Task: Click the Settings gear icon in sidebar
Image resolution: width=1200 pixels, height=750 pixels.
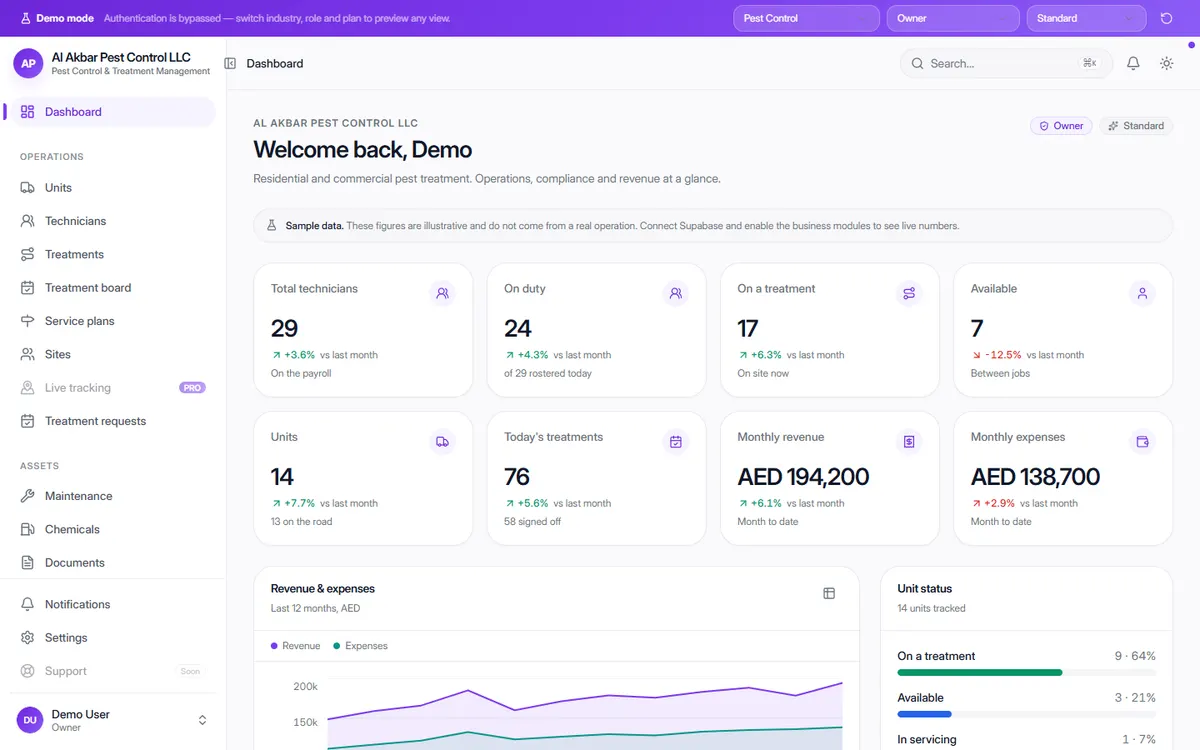Action: coord(27,638)
